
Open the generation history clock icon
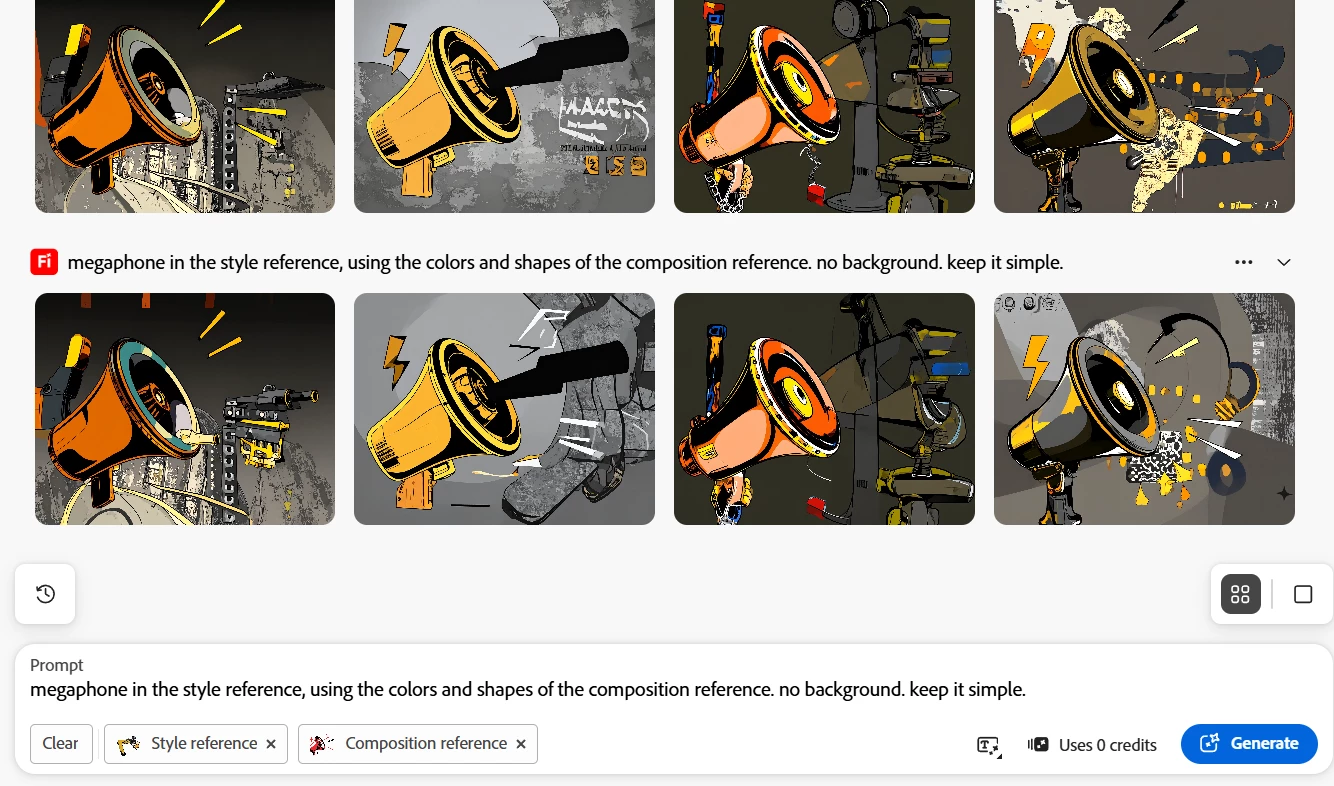click(x=45, y=594)
